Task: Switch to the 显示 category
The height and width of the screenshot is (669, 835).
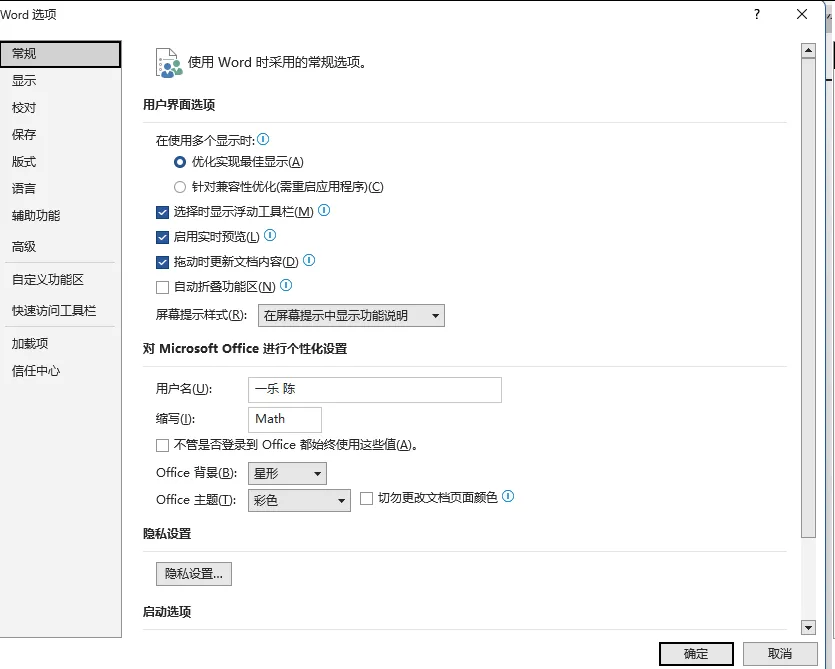Action: (x=60, y=81)
